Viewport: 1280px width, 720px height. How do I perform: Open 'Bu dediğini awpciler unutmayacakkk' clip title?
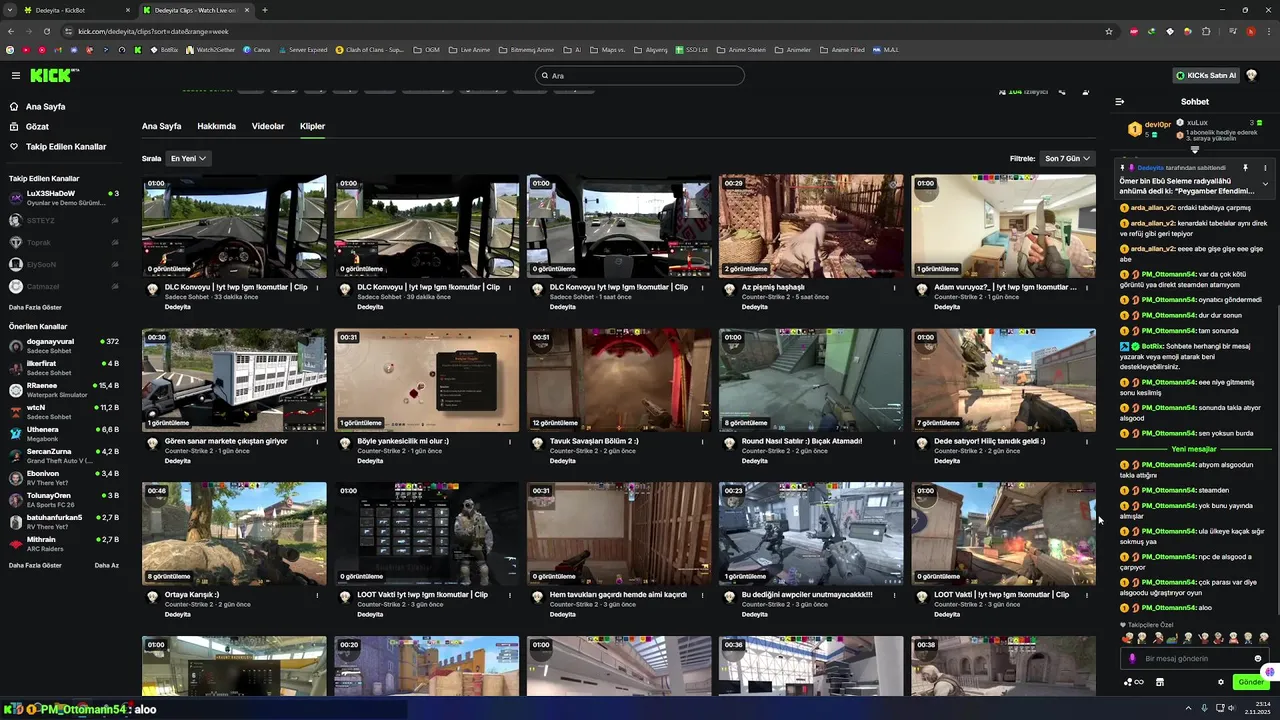807,595
